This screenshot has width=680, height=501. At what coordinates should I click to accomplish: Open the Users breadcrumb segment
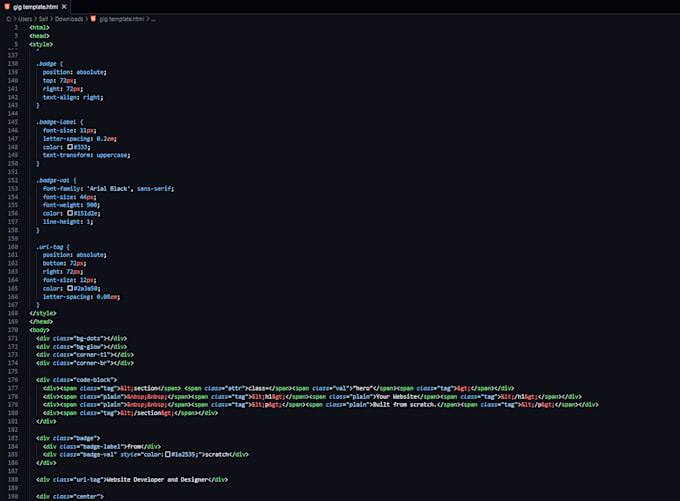[25, 19]
